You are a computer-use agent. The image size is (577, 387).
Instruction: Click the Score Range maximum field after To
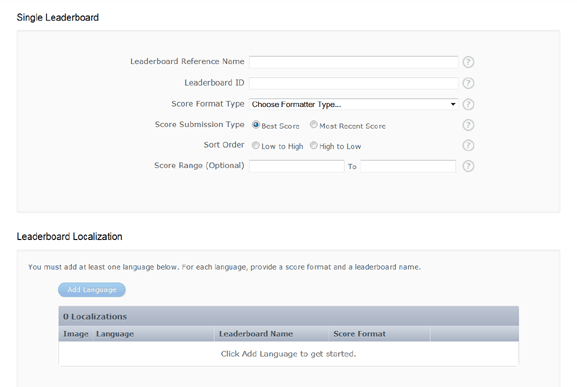point(408,166)
